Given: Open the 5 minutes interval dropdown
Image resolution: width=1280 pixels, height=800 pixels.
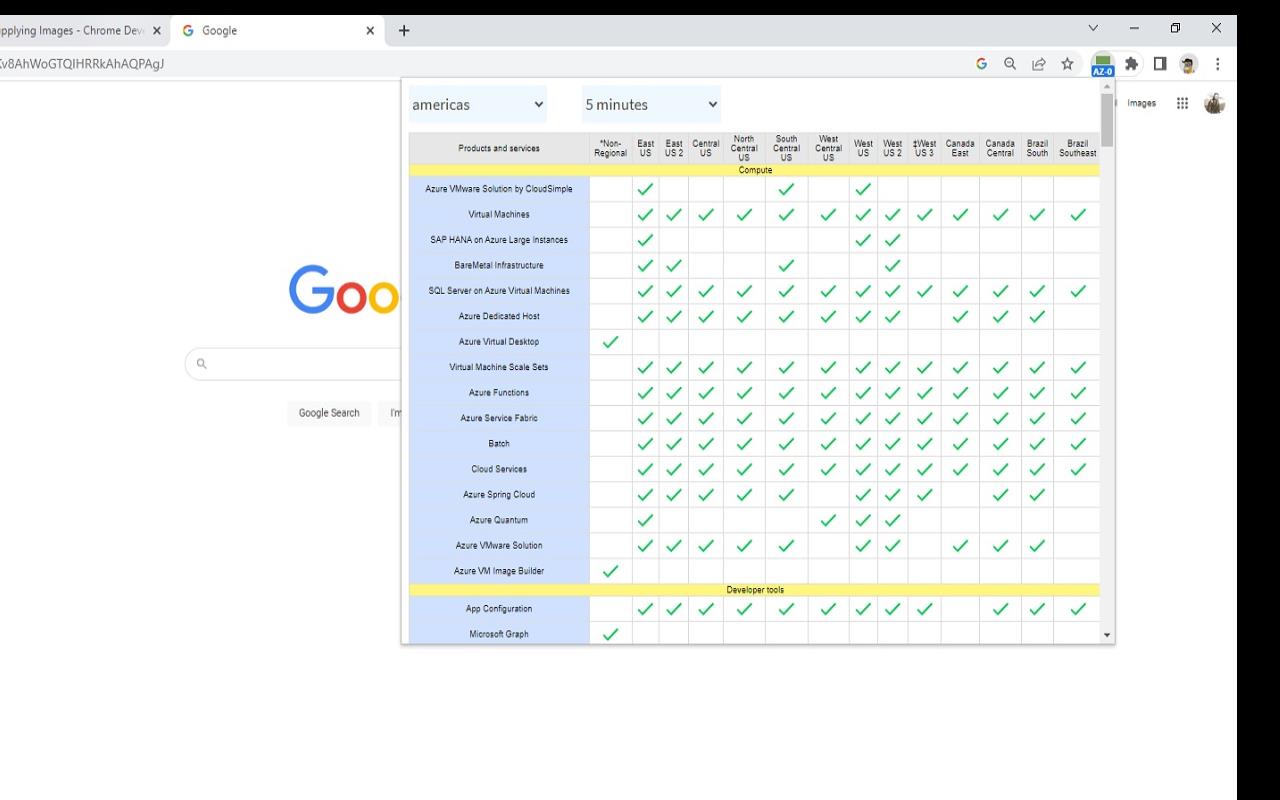Looking at the screenshot, I should click(651, 104).
